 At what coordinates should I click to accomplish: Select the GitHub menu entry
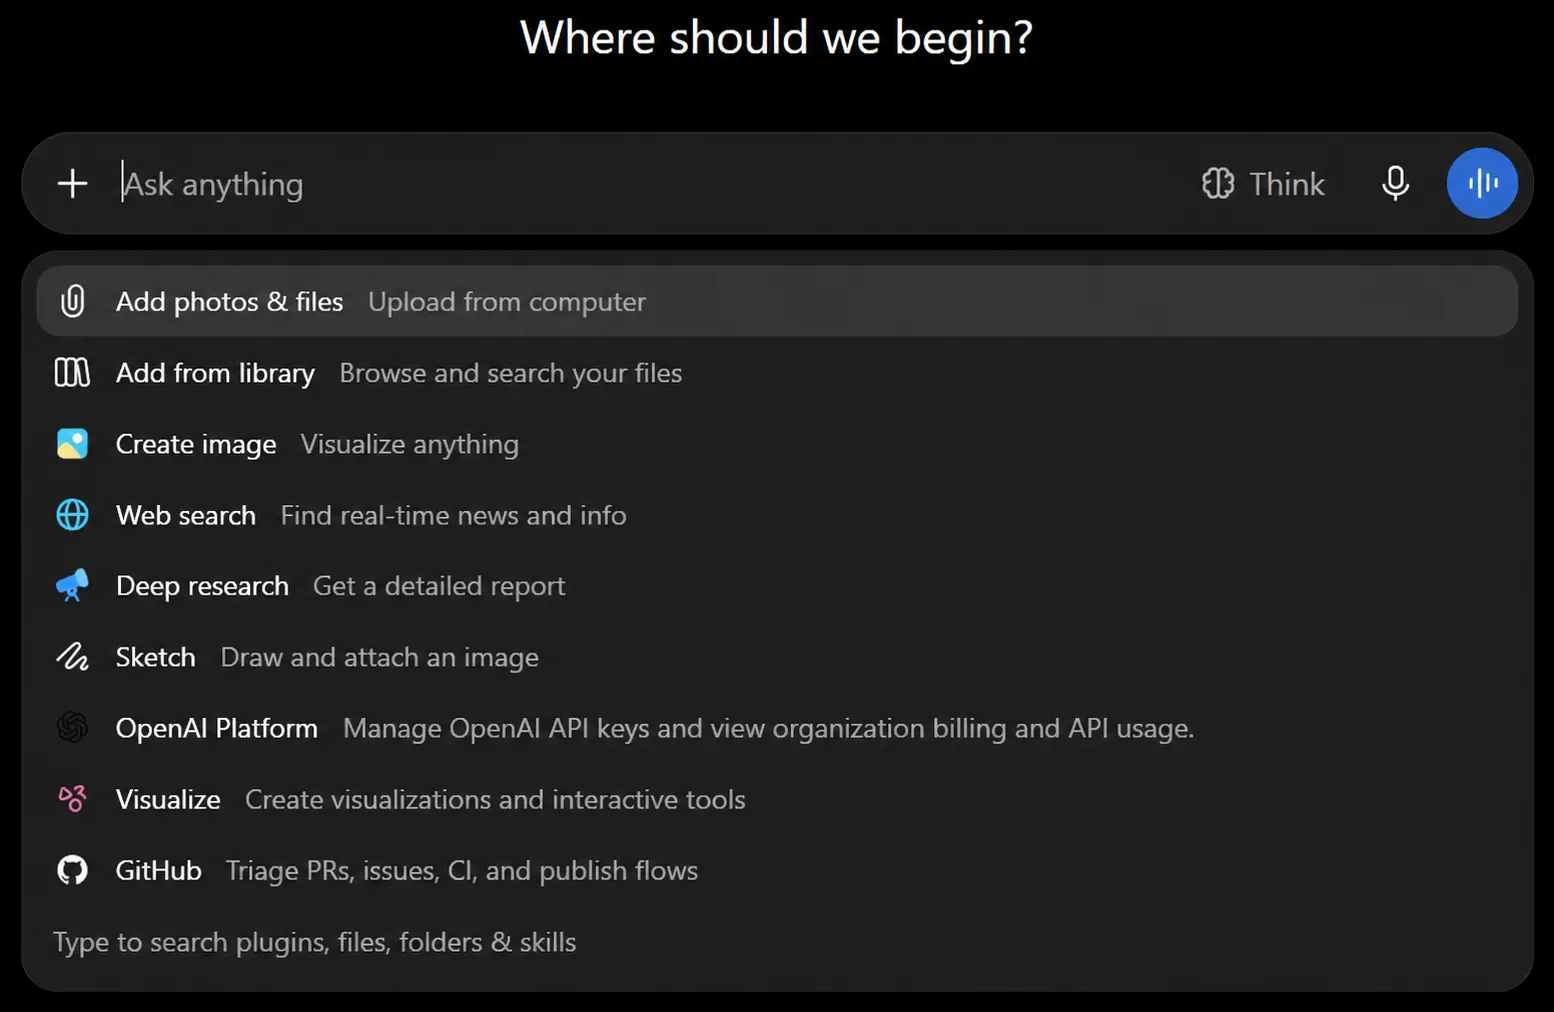pos(777,870)
